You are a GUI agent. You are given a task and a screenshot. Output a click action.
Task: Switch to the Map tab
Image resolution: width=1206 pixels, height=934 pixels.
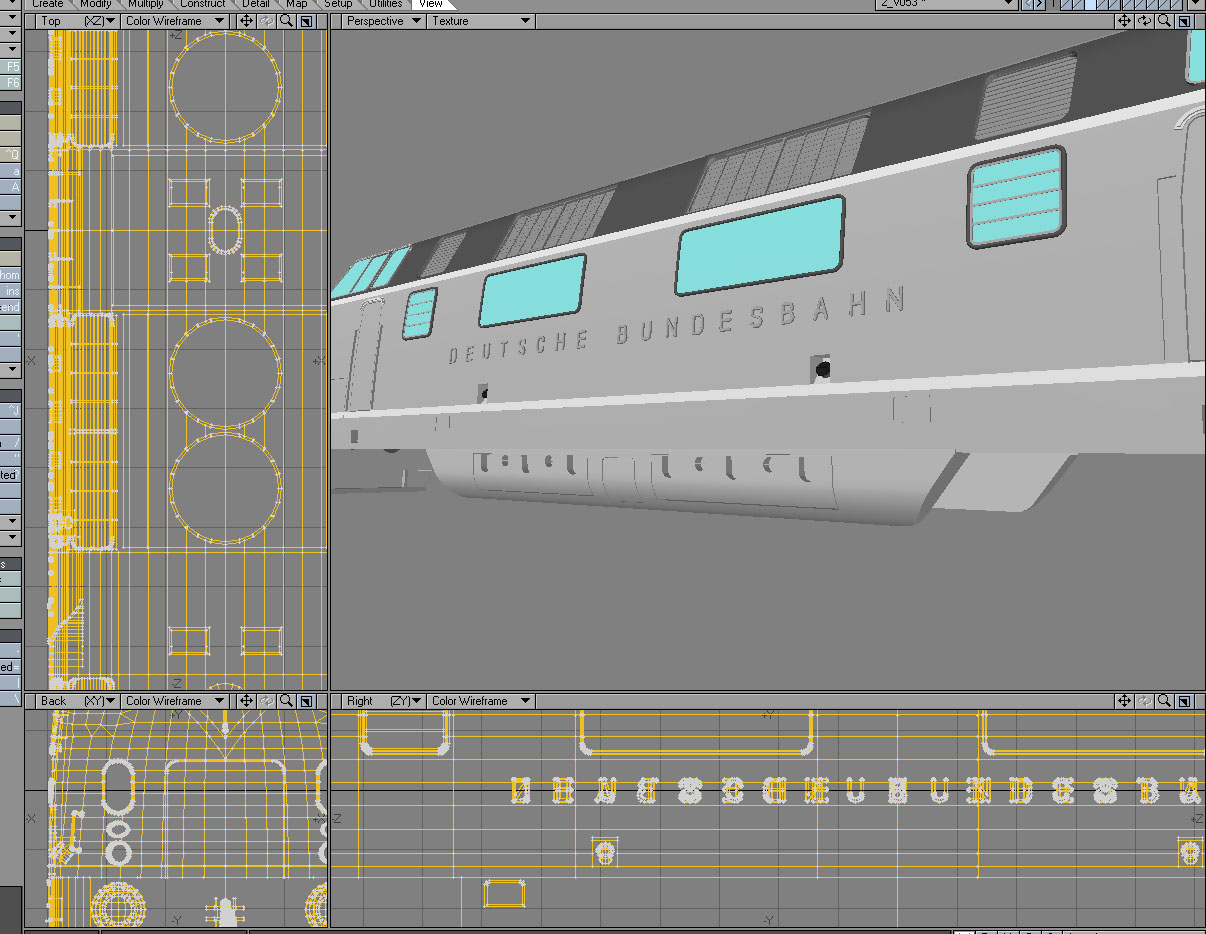297,4
